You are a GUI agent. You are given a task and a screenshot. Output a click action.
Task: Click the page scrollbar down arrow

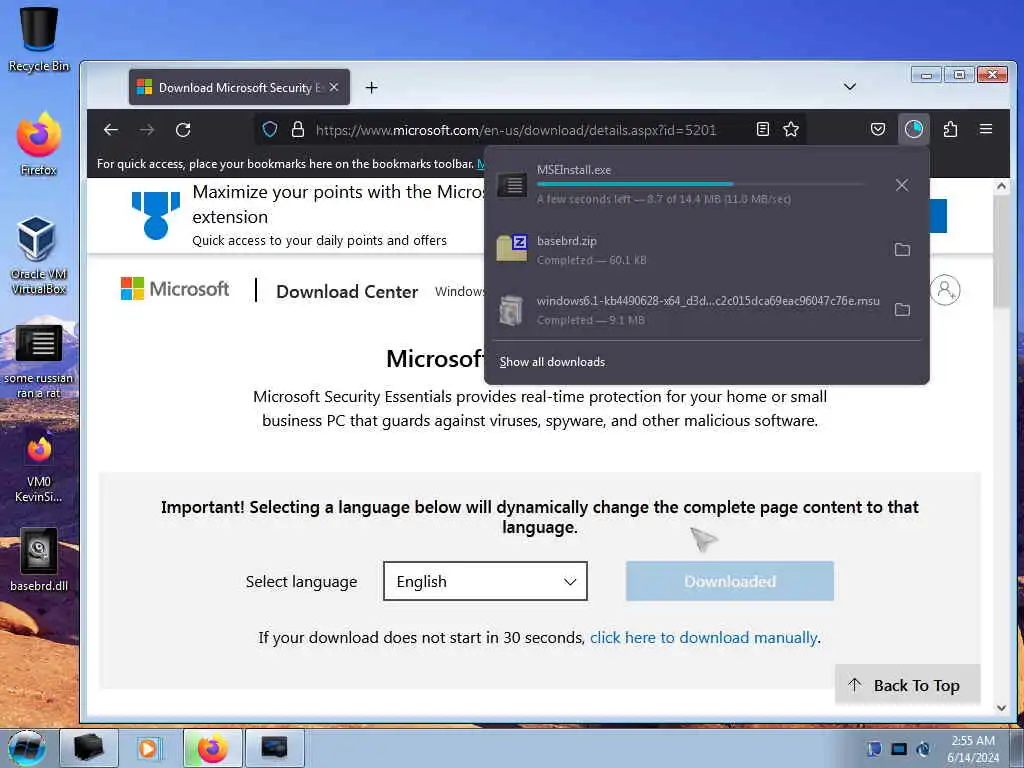point(1002,708)
